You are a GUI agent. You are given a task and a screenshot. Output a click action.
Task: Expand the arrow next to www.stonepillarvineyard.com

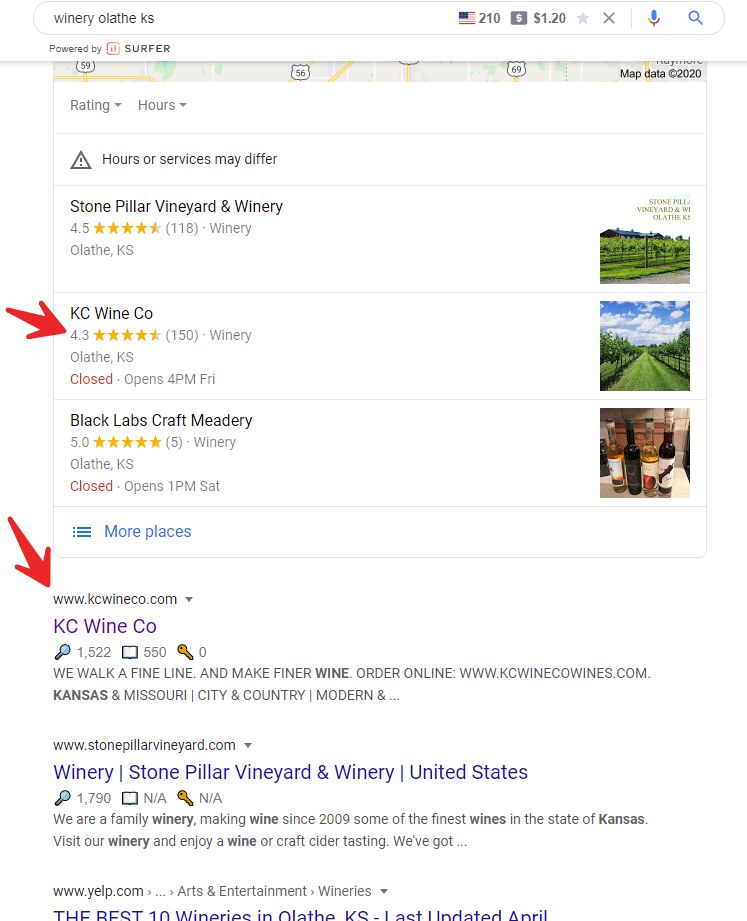tap(248, 745)
